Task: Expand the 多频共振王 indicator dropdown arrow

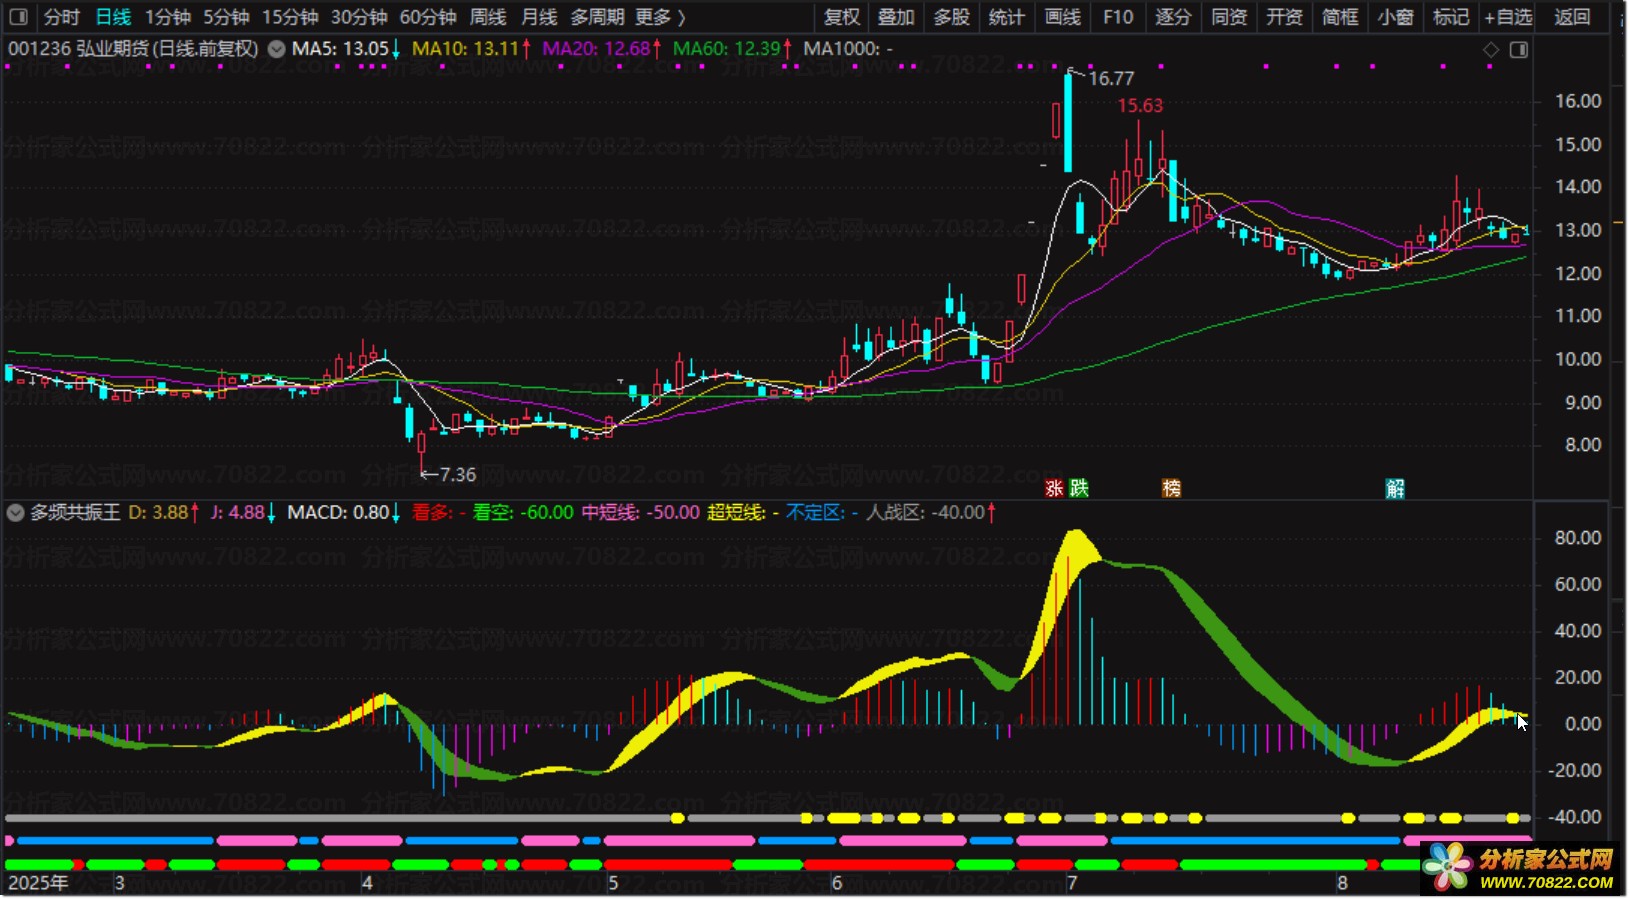Action: pos(15,513)
